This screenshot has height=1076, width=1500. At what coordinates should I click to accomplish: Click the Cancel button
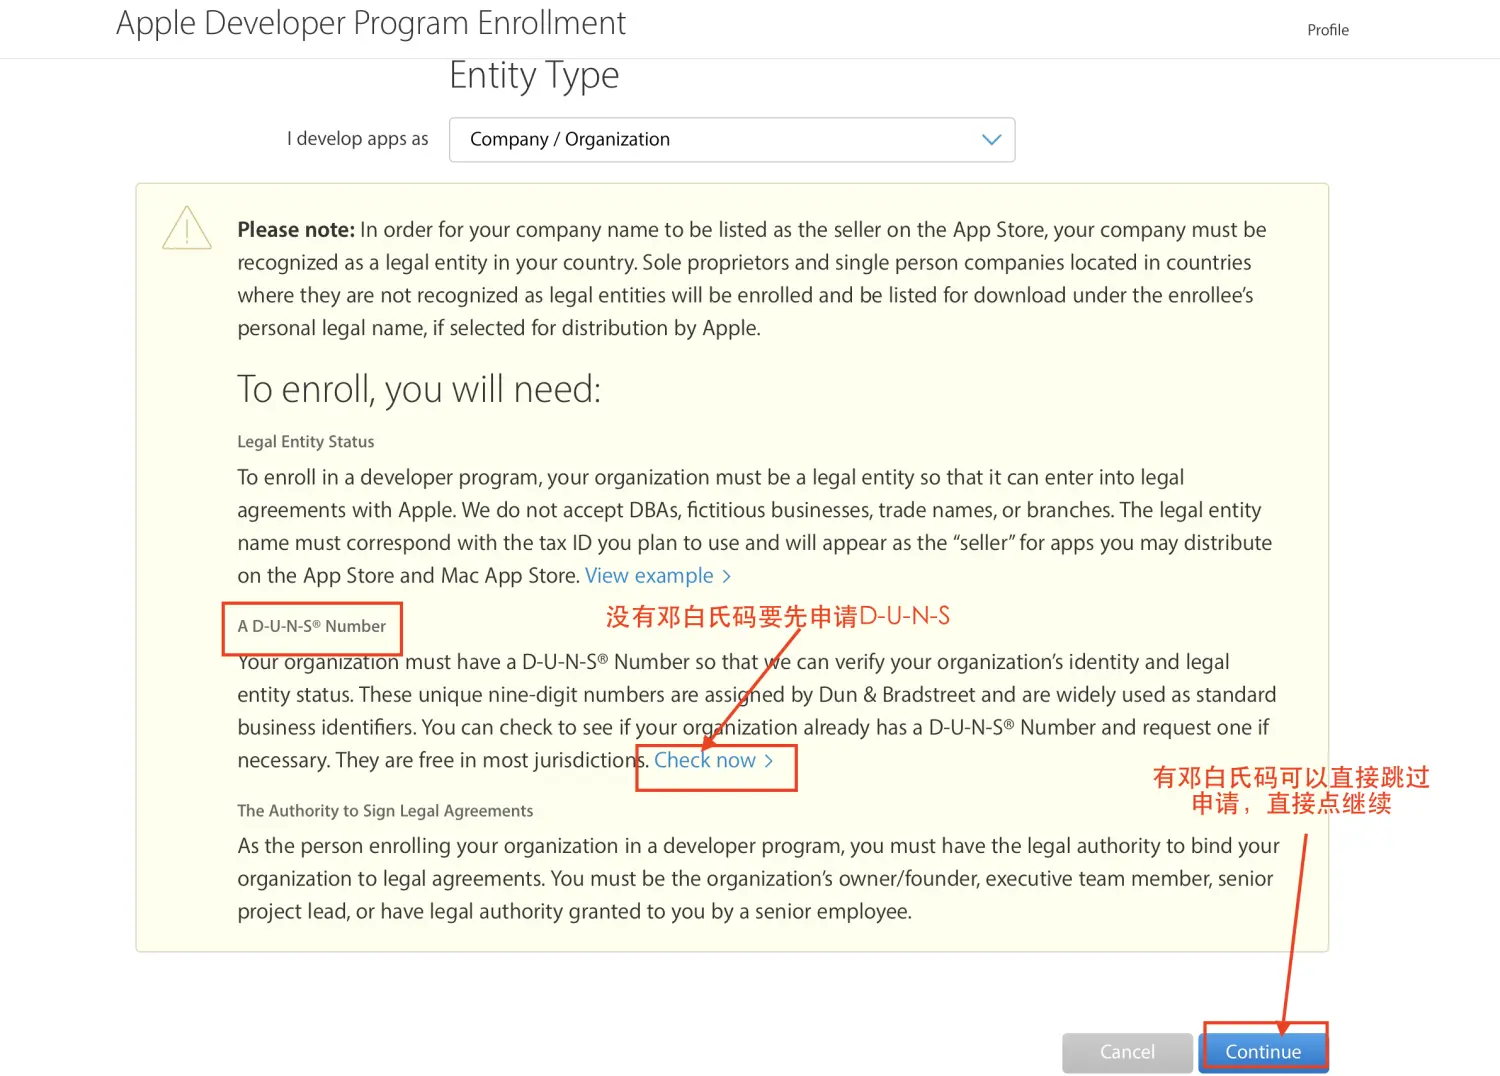(x=1127, y=1052)
